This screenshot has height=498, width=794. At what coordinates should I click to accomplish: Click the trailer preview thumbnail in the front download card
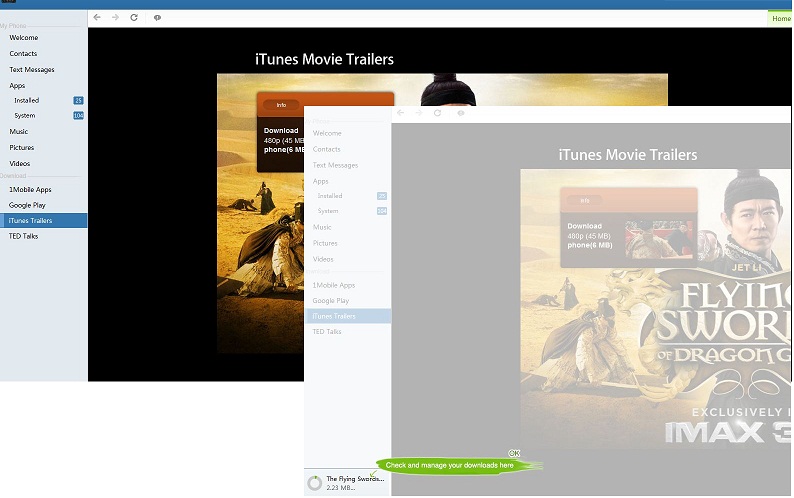pyautogui.click(x=658, y=239)
